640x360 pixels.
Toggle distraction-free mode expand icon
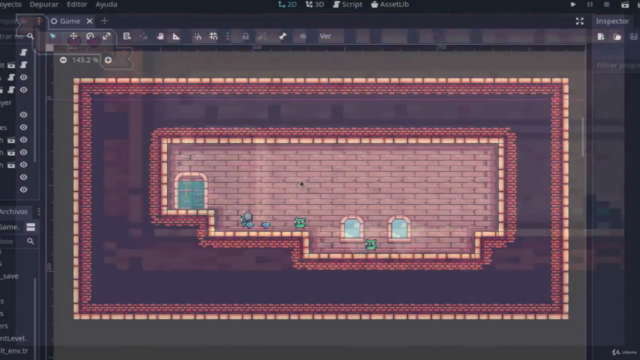(x=580, y=21)
